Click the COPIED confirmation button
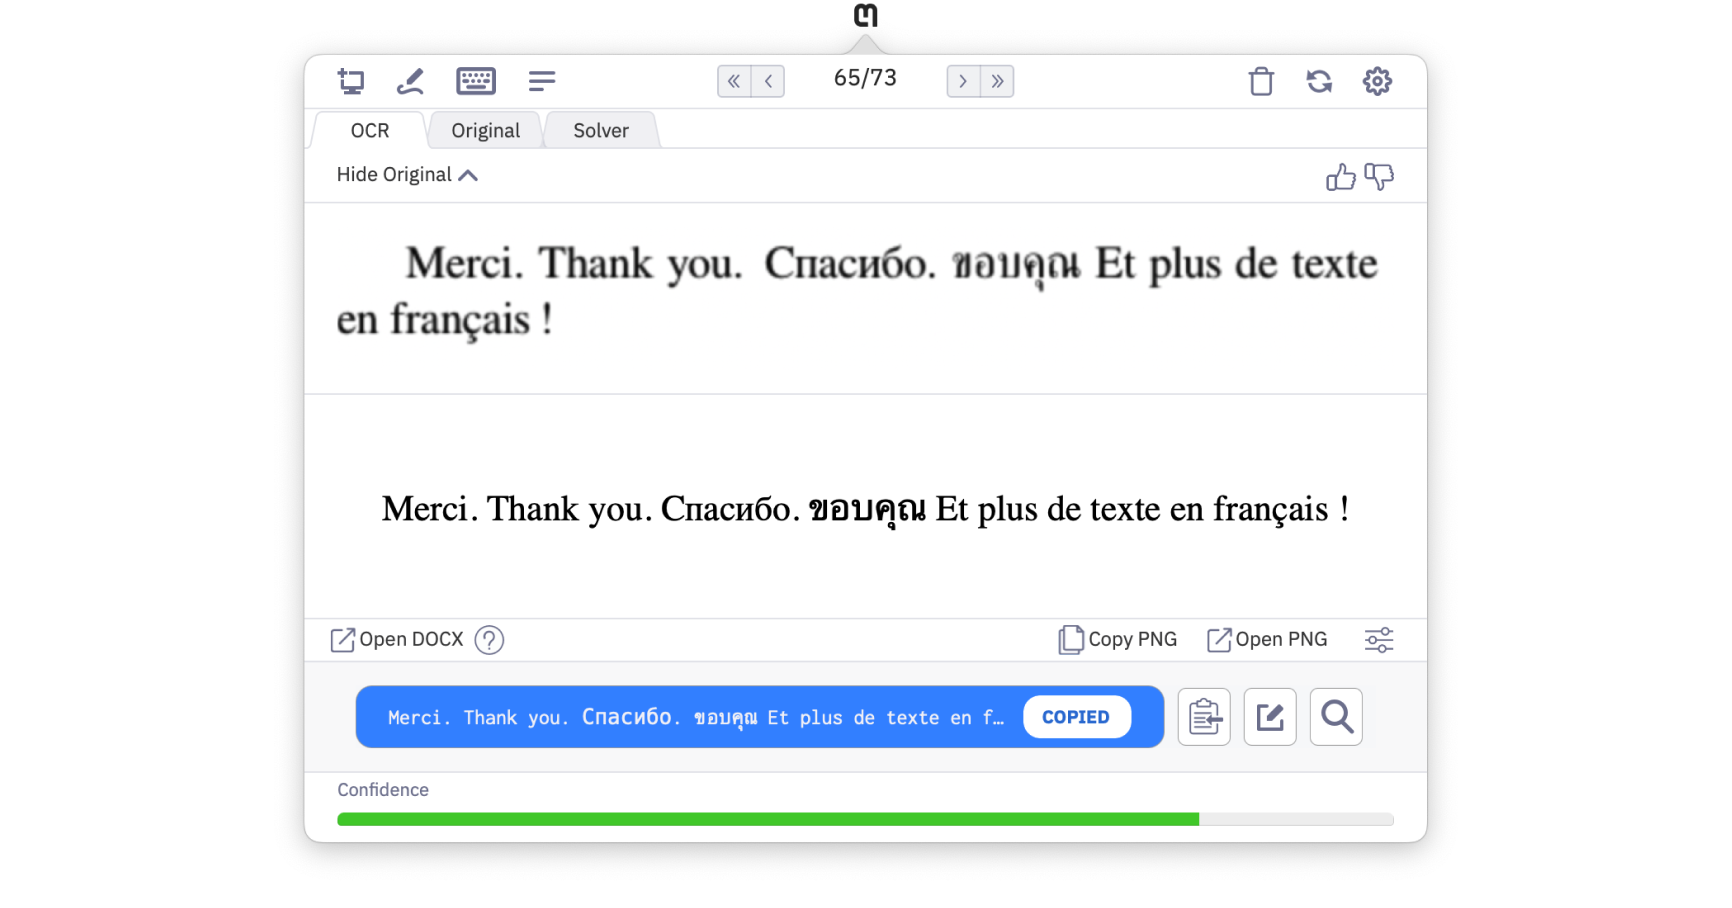Screen dimensions: 1732x908 [x=1077, y=717]
